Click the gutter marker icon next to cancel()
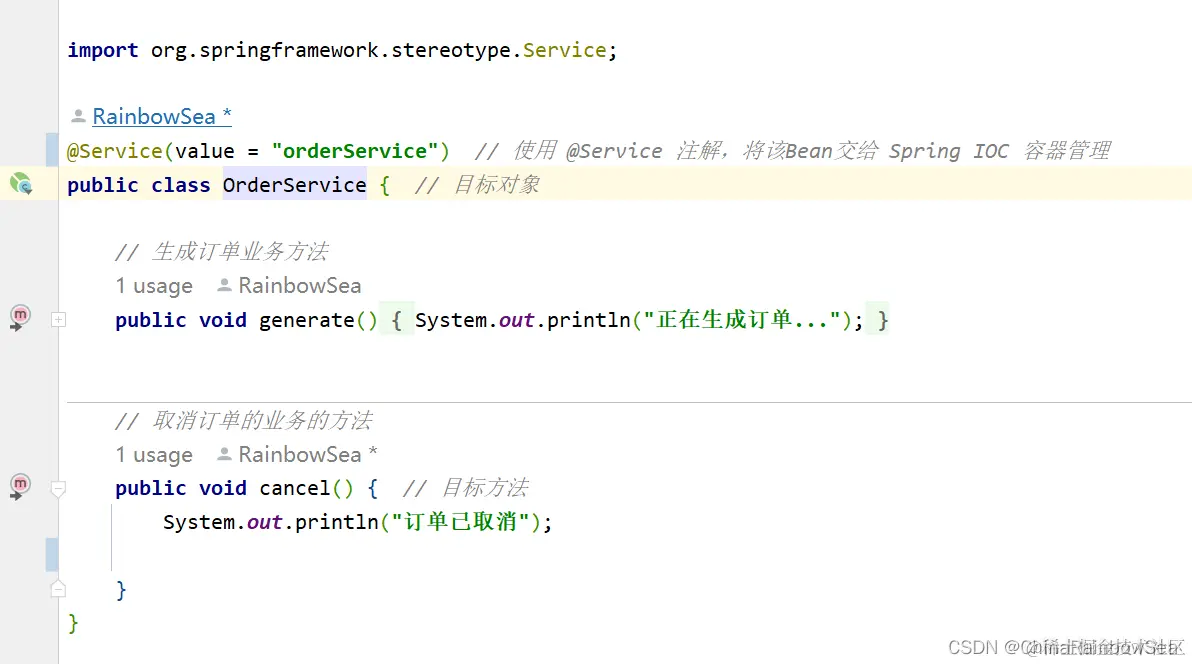The image size is (1192, 664). (x=20, y=487)
